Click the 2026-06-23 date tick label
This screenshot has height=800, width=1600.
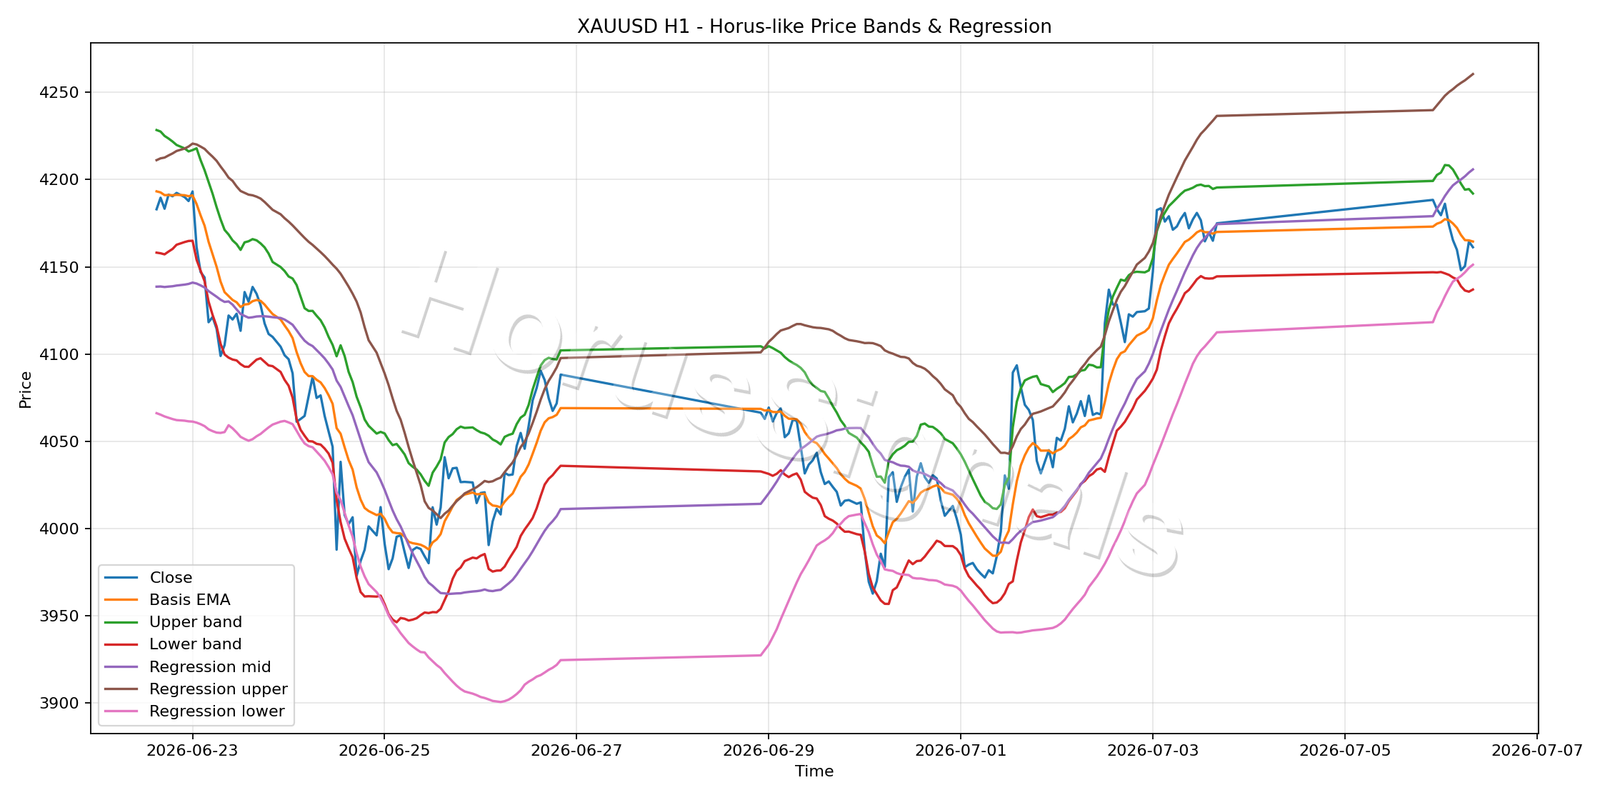point(192,750)
